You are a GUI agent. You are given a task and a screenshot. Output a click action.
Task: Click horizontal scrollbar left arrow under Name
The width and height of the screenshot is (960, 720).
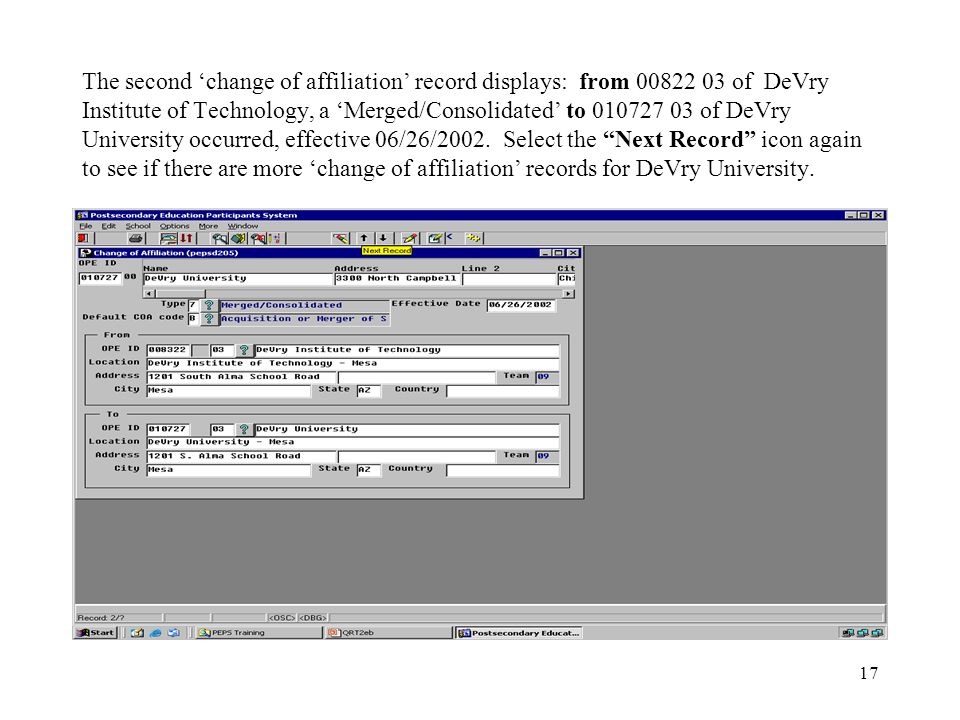149,294
